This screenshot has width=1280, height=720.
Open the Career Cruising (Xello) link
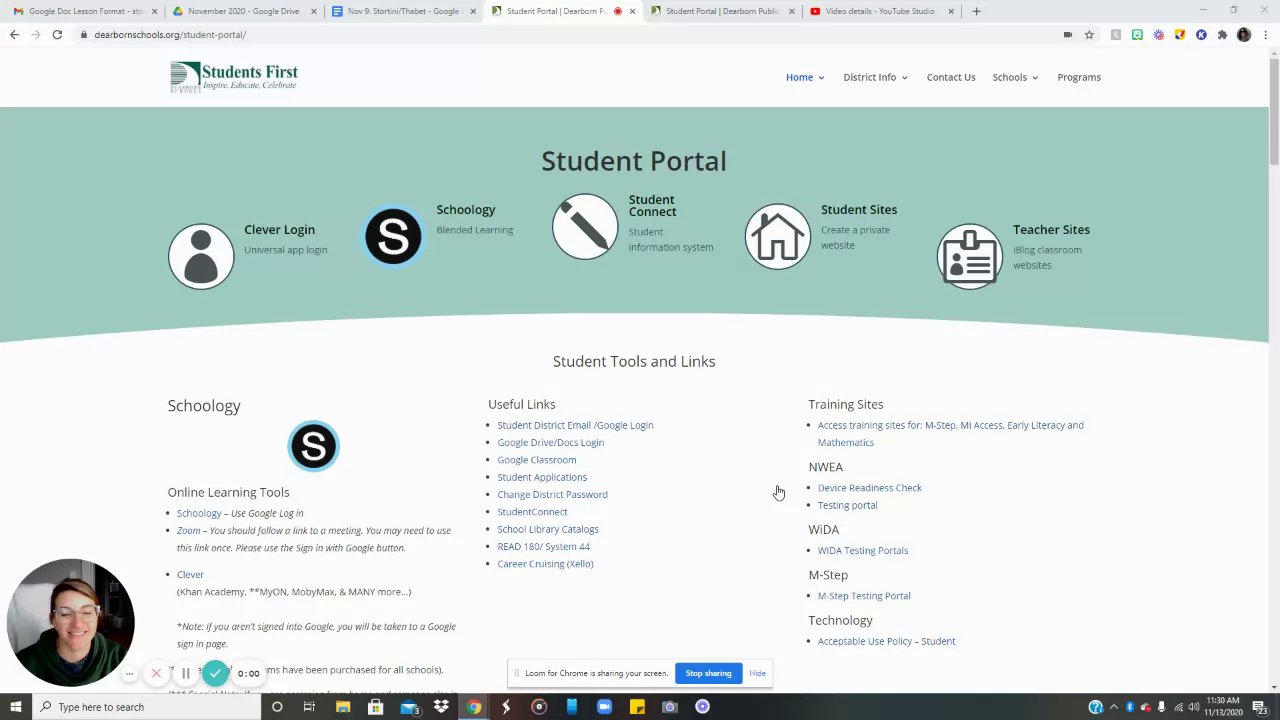click(545, 564)
